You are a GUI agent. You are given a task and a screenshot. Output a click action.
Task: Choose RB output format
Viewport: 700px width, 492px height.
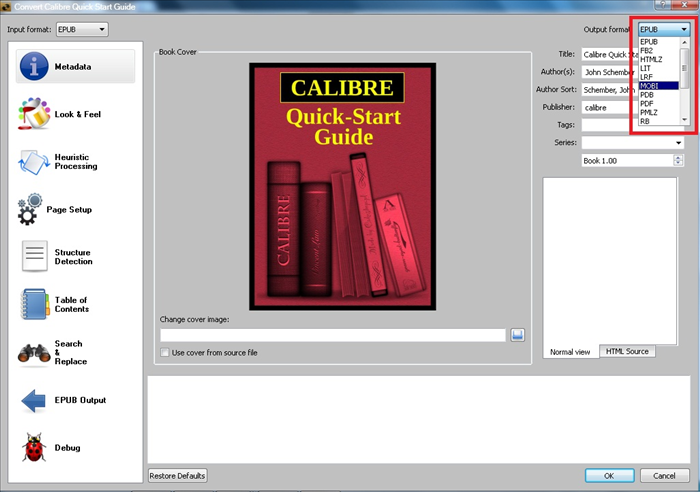click(x=658, y=121)
